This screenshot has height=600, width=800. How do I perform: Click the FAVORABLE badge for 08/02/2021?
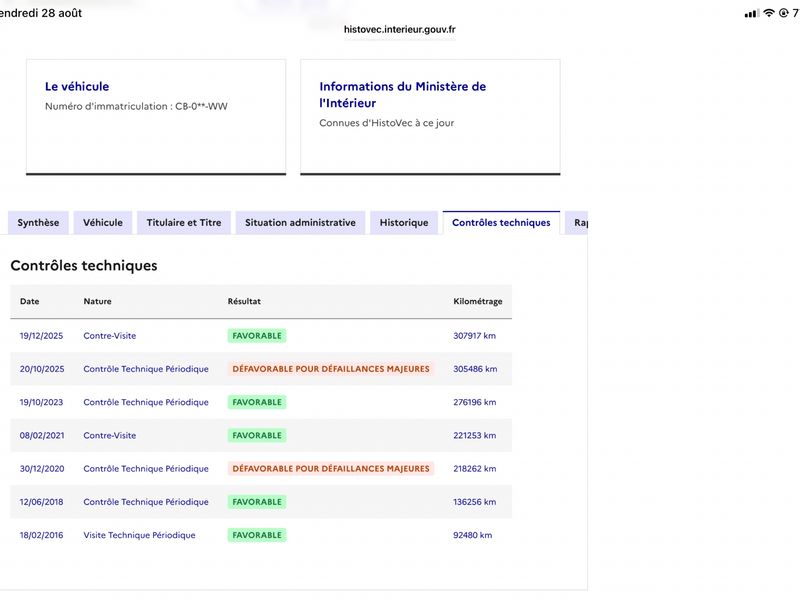[257, 435]
